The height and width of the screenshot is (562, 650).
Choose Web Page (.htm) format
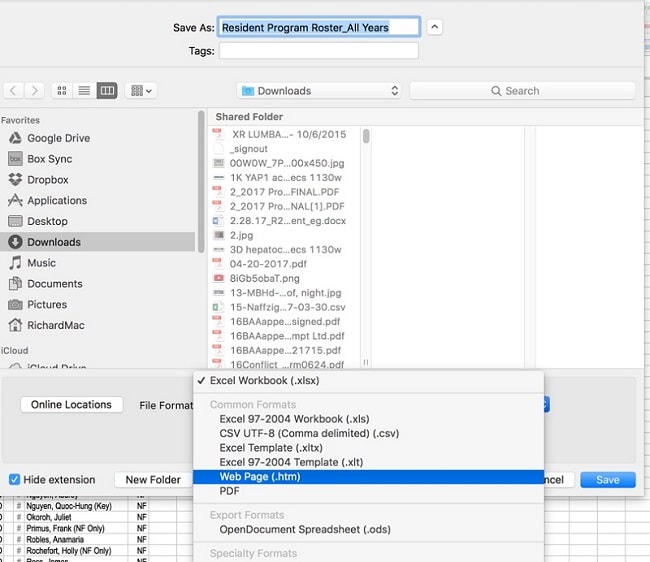point(369,477)
